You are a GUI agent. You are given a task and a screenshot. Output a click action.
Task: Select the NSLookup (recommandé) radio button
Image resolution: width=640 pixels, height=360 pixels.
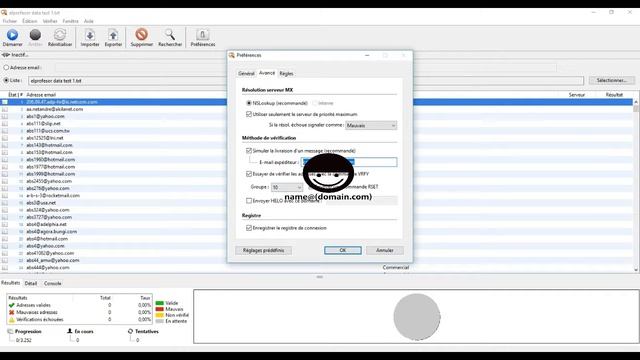[x=249, y=103]
